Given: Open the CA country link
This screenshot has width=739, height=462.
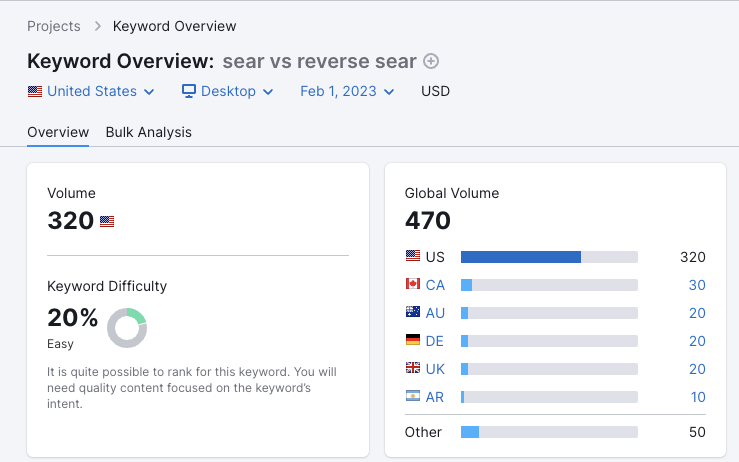Looking at the screenshot, I should [435, 285].
